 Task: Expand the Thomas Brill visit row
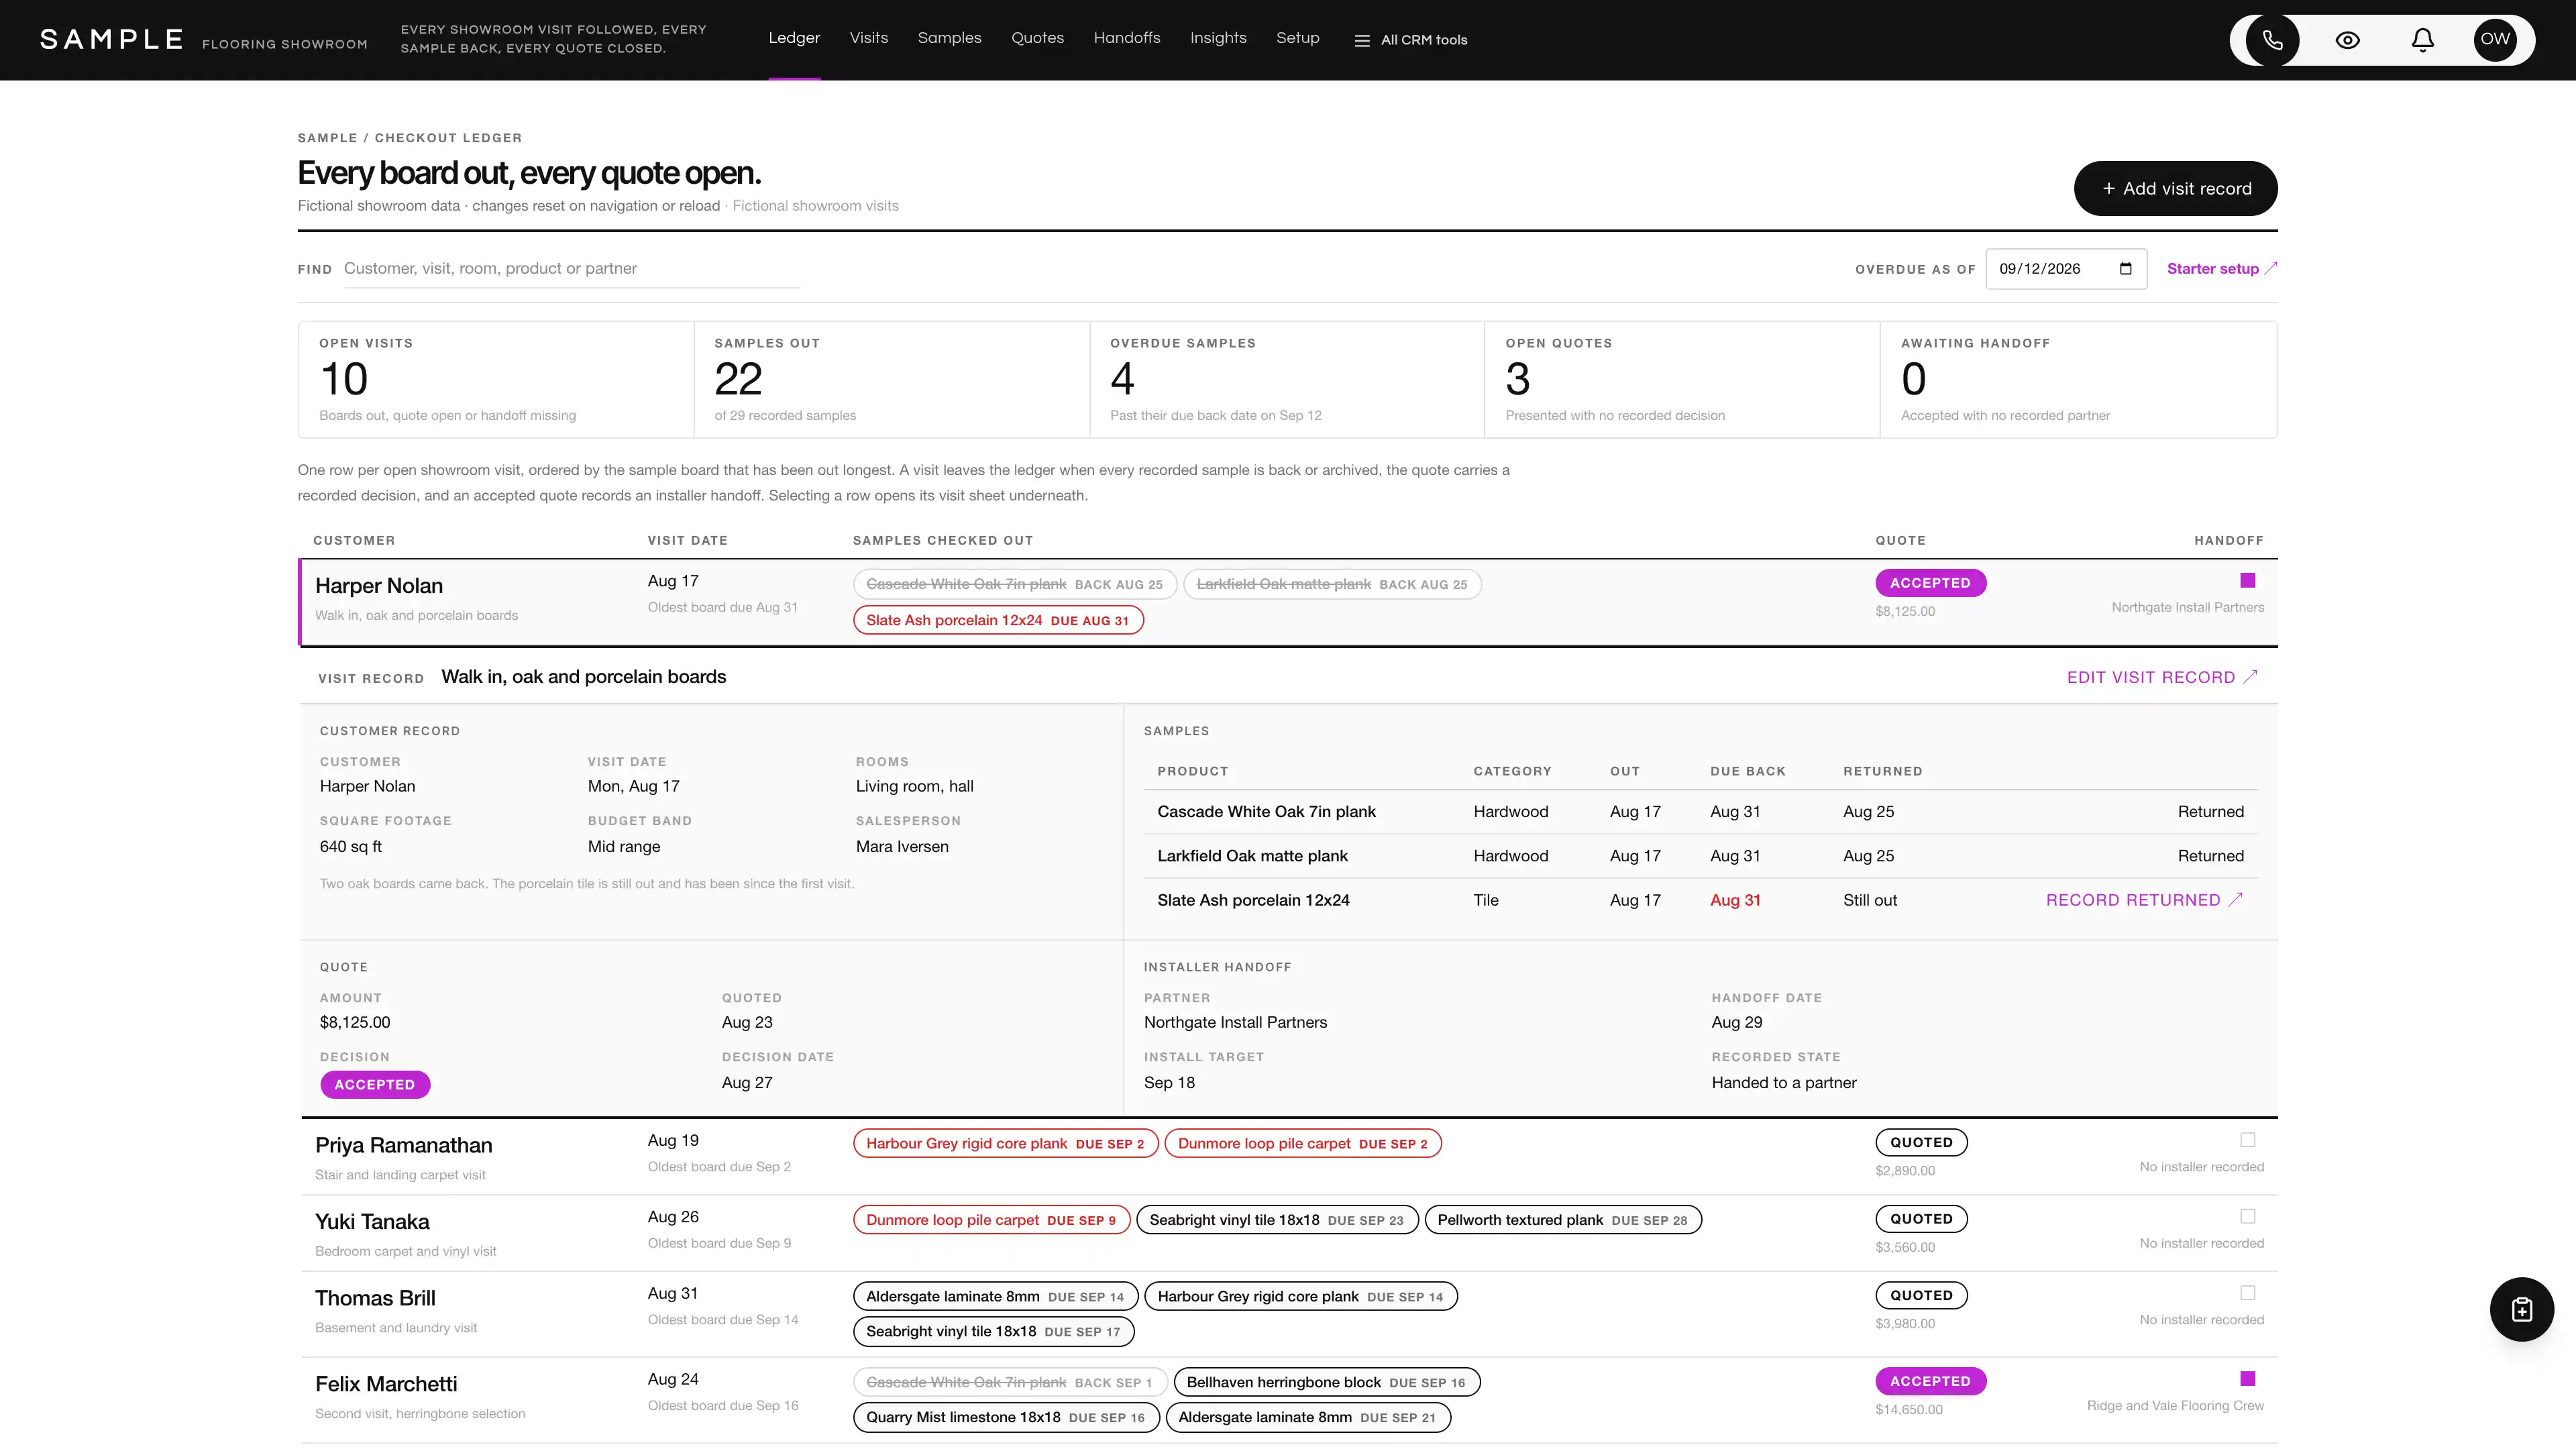click(1288, 1315)
